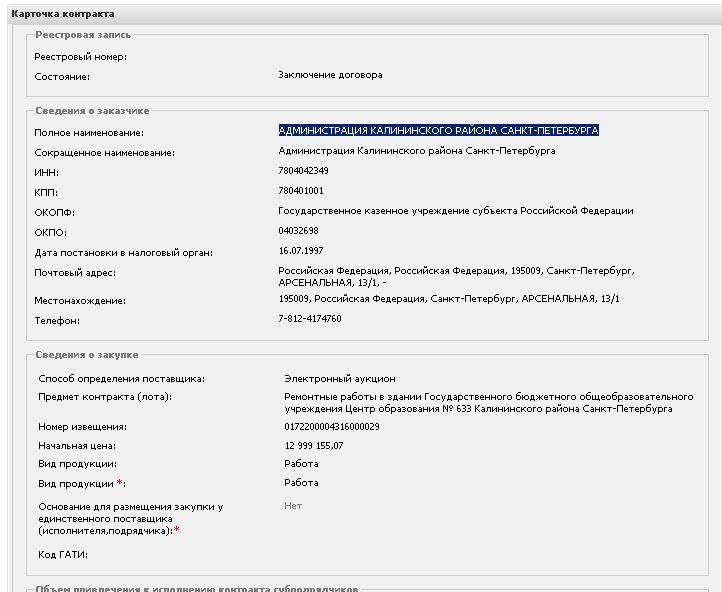The width and height of the screenshot is (722, 592).
Task: Click the contract subject 'Ремонтные работы в здании' text
Action: click(x=489, y=403)
